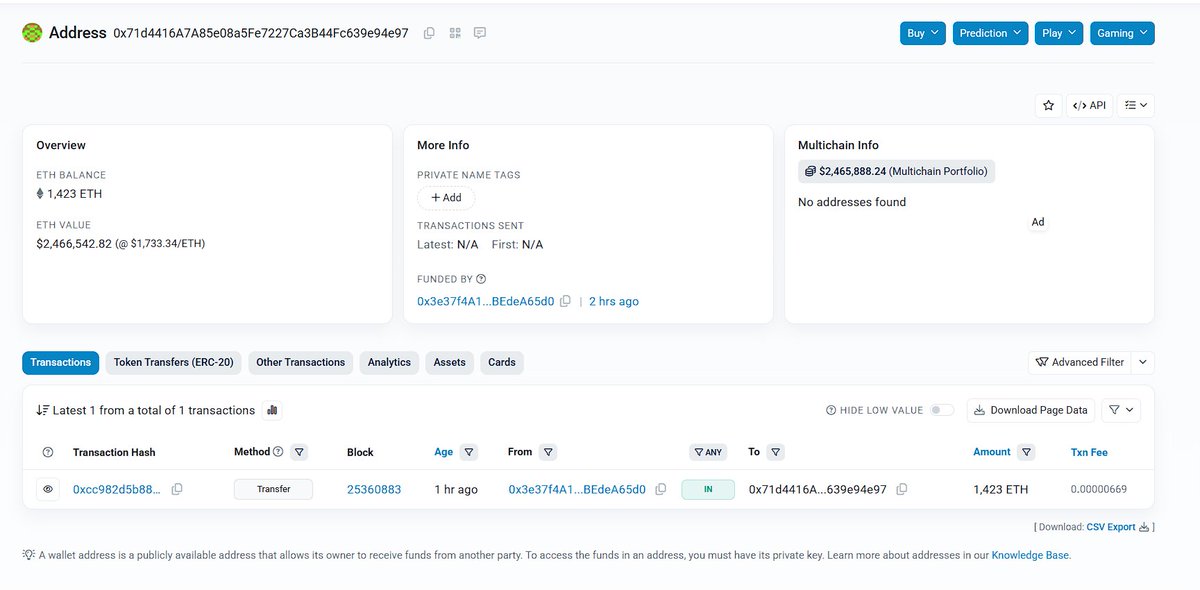Click the Transfer method badge
Image resolution: width=1200 pixels, height=590 pixels.
273,490
